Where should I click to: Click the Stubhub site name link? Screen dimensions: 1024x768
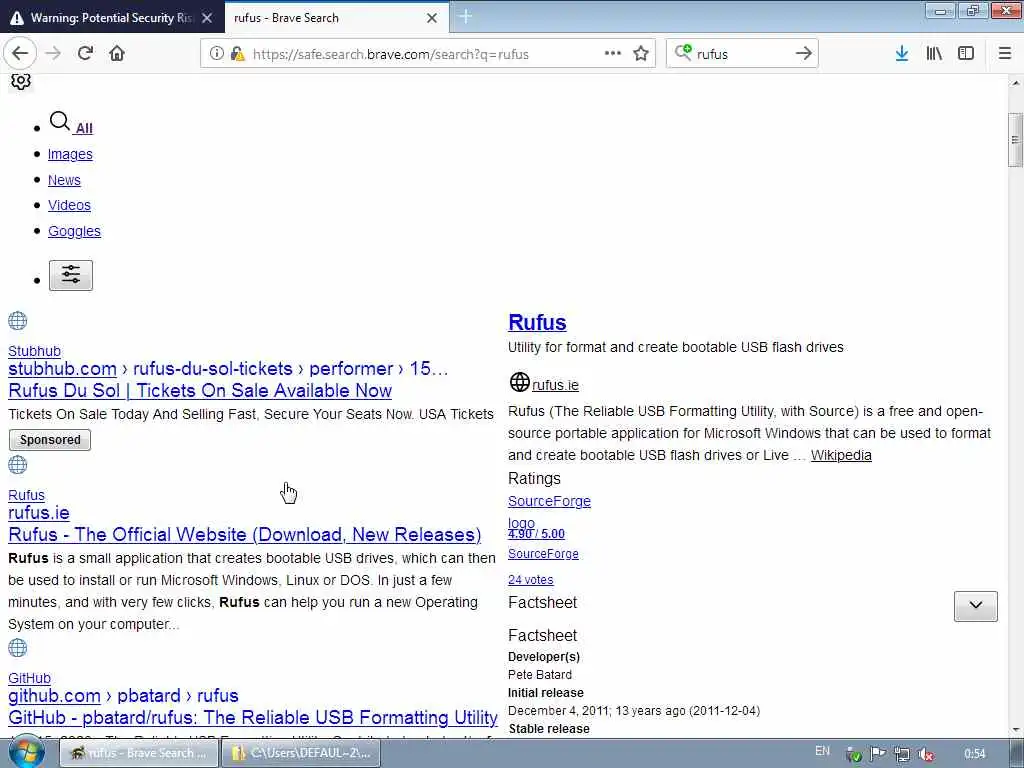pos(34,351)
